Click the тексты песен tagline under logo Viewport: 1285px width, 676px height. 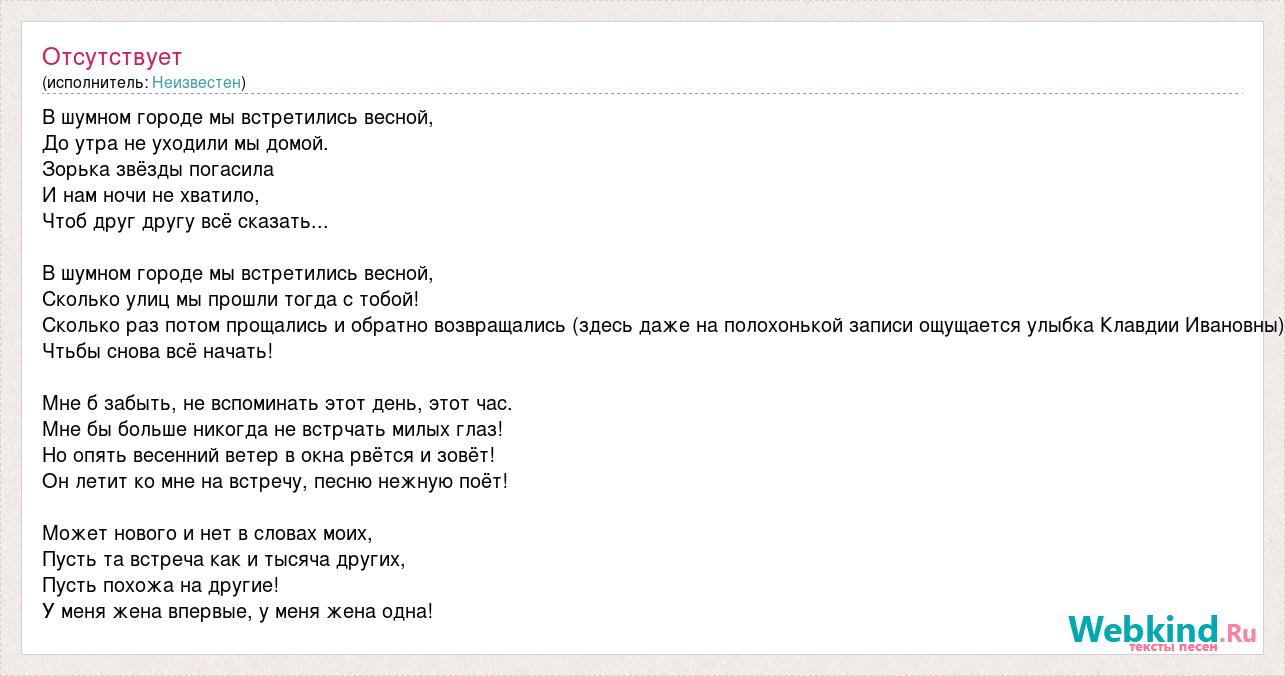coord(1174,647)
